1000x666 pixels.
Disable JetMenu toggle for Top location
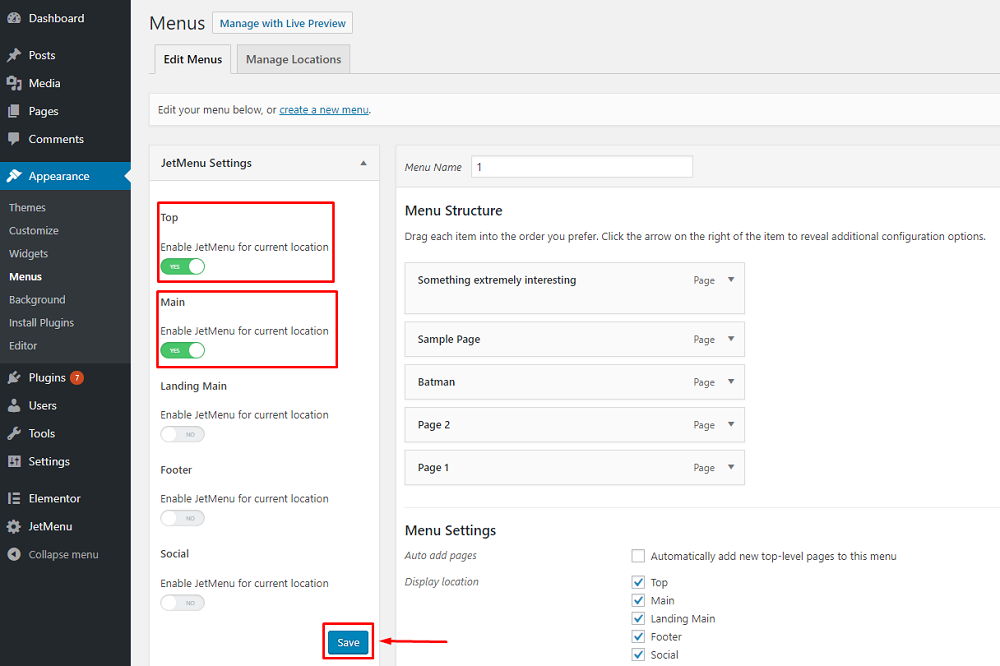(x=182, y=266)
